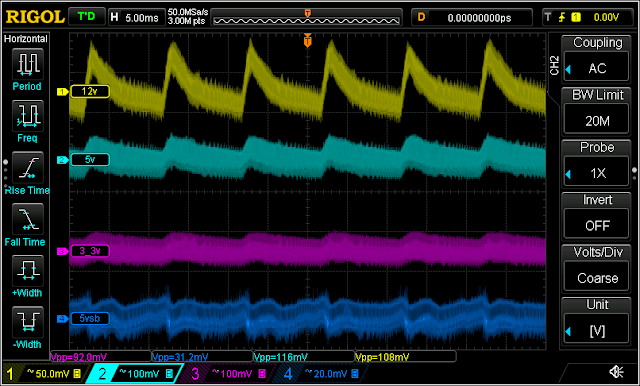Click the Horizontal menu title
Viewport: 640px width, 386px height.
[26, 39]
